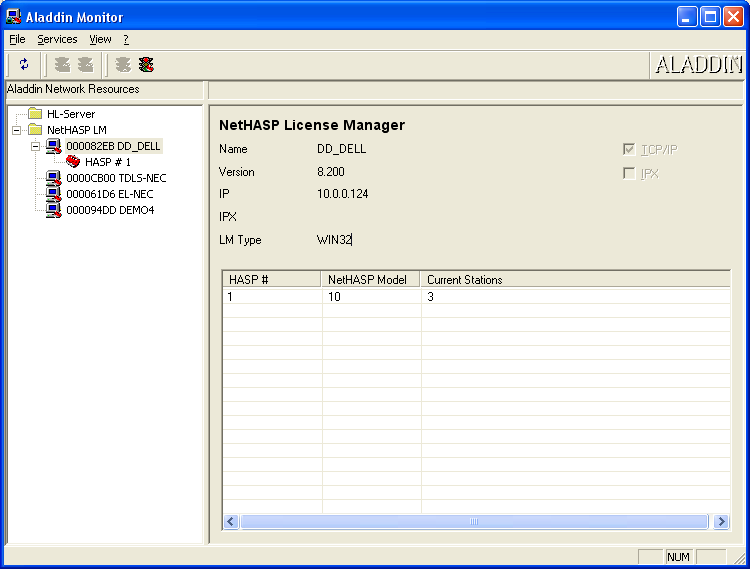
Task: Open the Services menu
Action: 57,39
